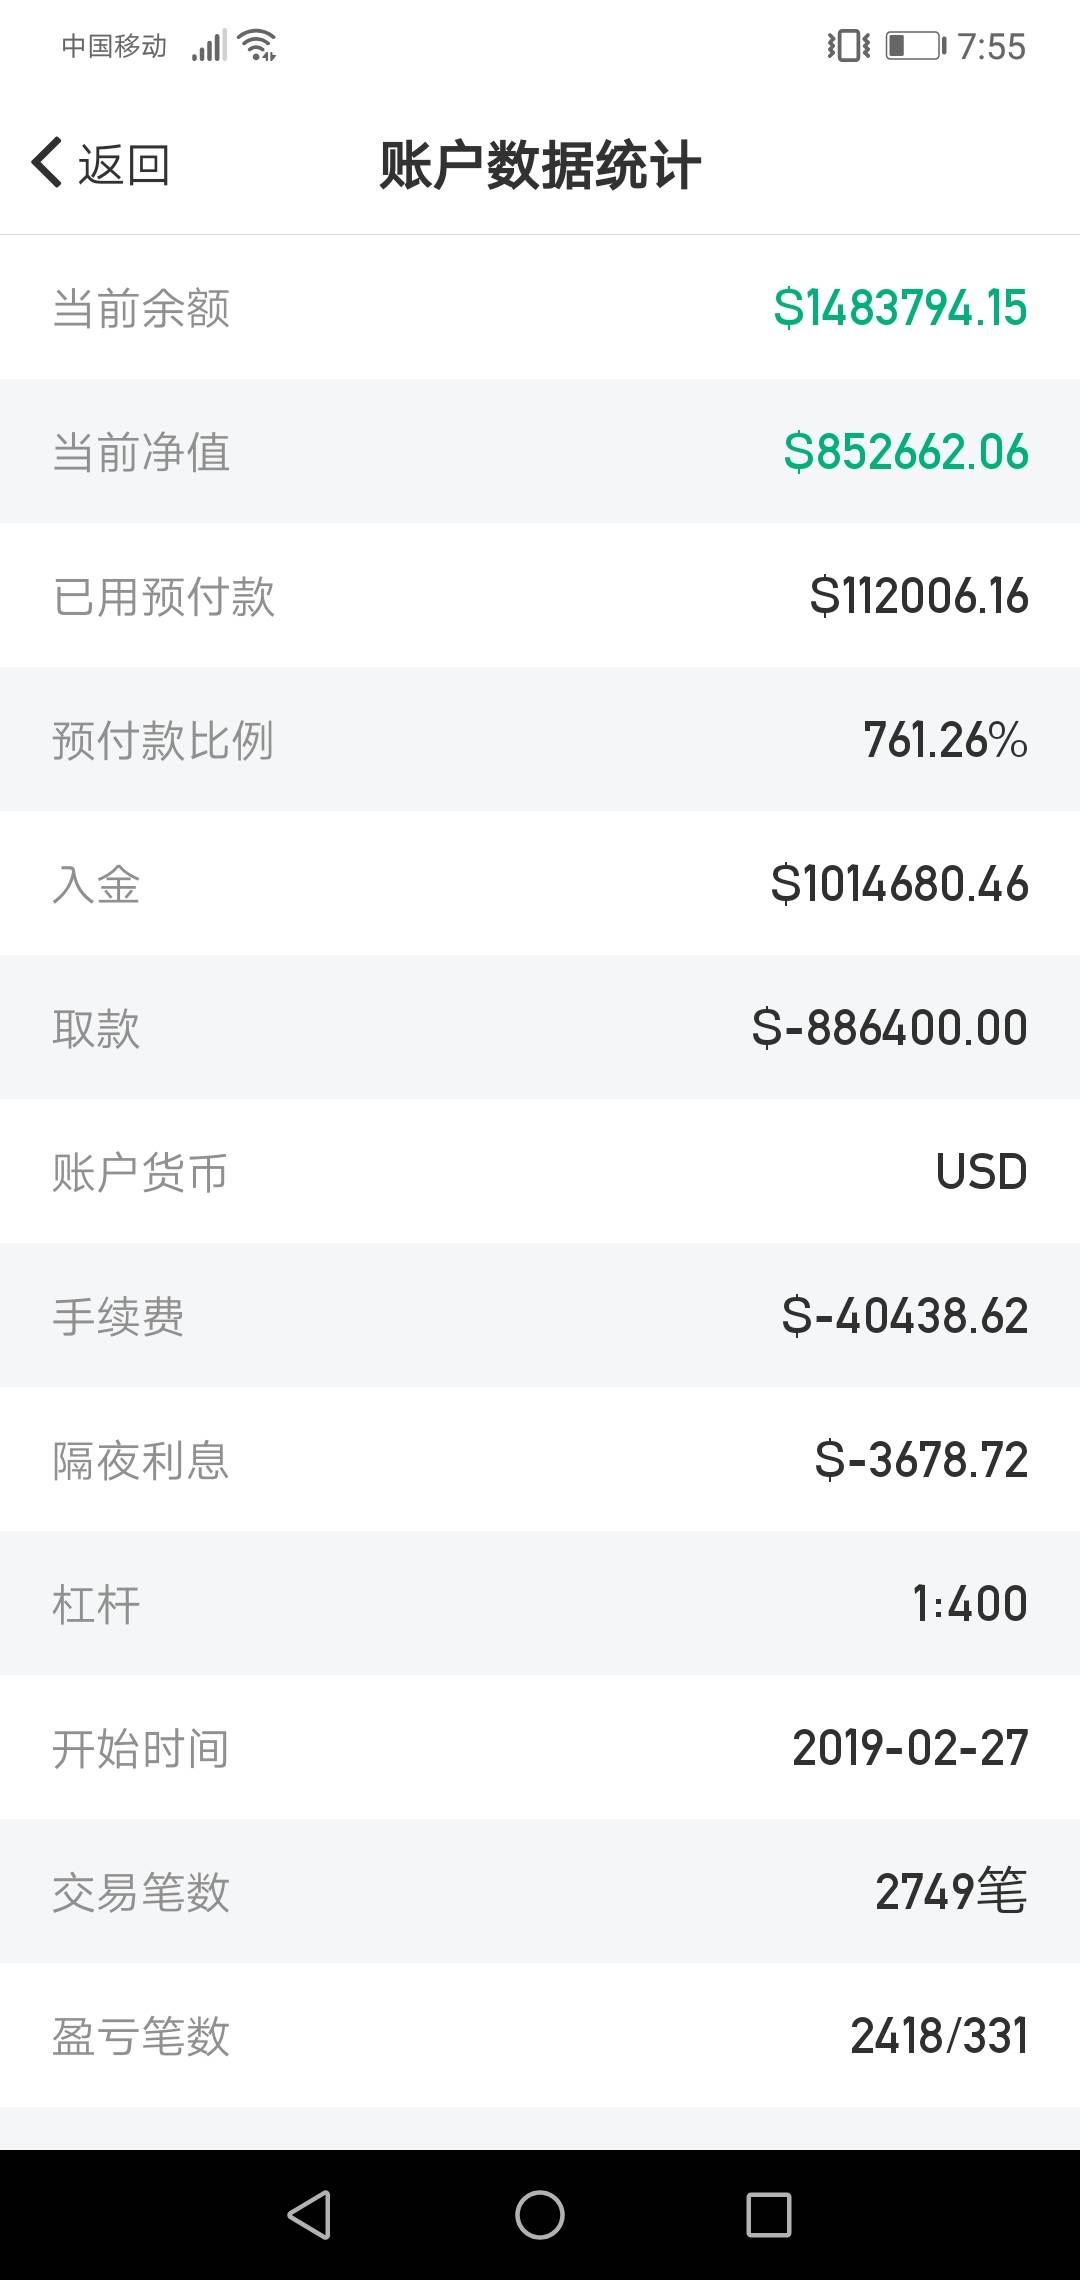Tap the Android back triangle navigation icon
The width and height of the screenshot is (1080, 2280).
(x=309, y=2214)
